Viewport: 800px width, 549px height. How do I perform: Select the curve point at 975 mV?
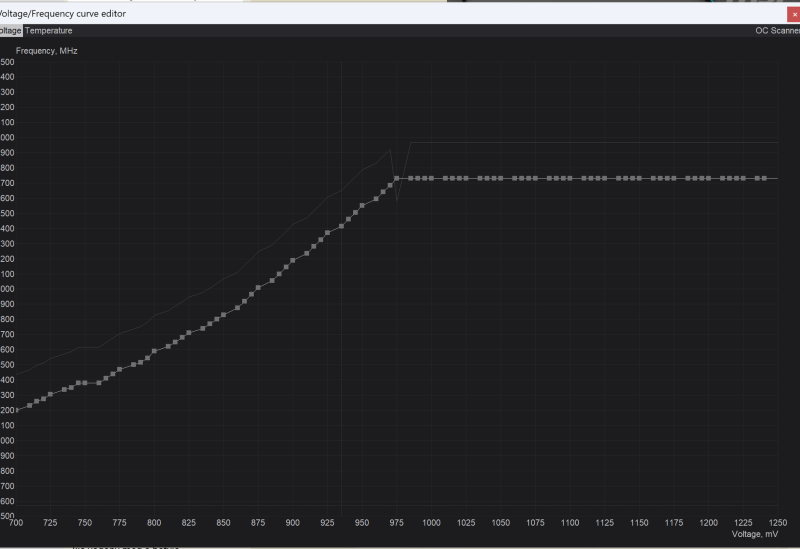click(397, 179)
